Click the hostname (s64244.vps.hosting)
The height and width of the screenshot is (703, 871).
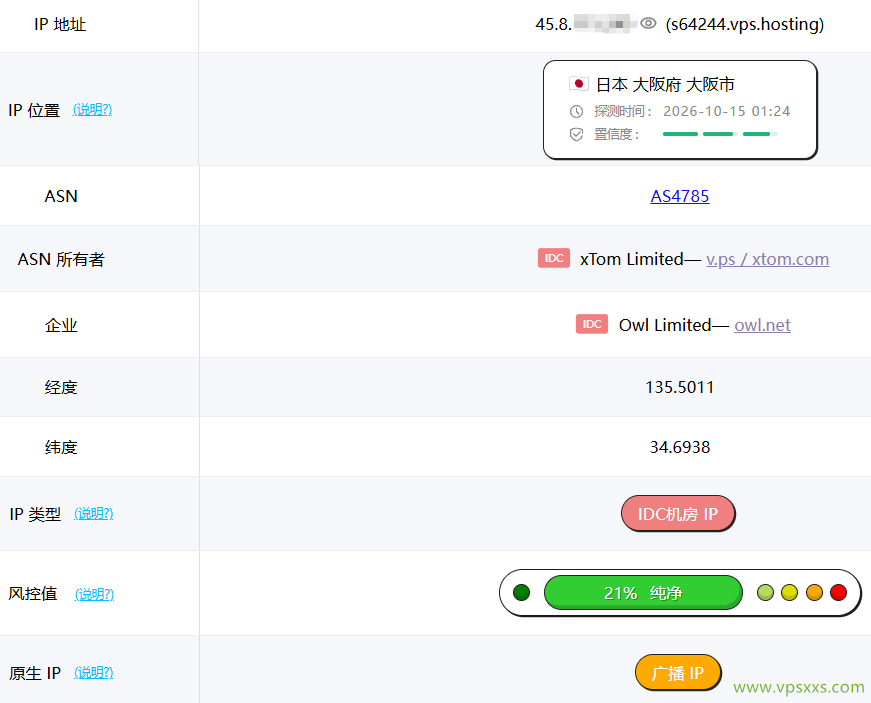745,24
